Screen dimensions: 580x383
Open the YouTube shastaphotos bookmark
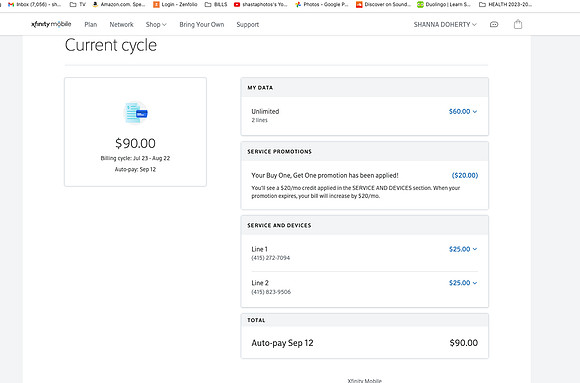pyautogui.click(x=260, y=4)
